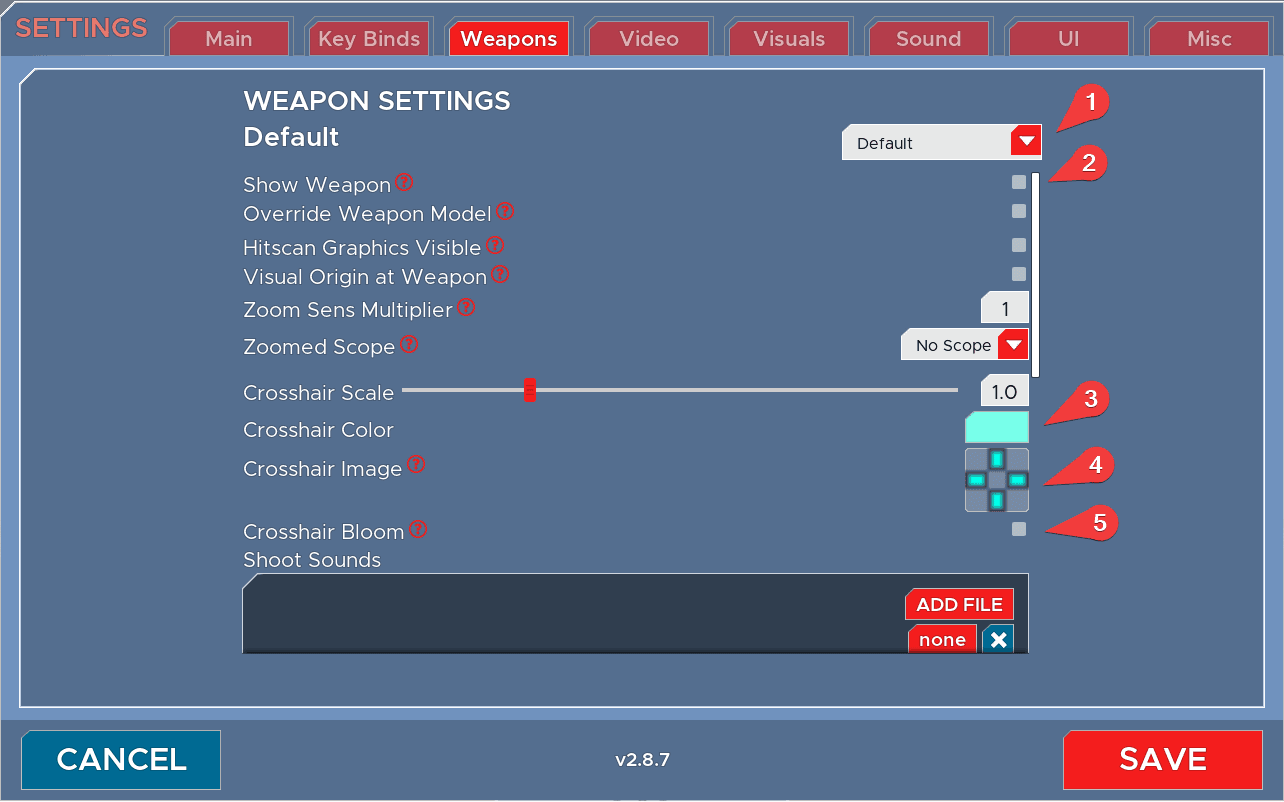Enable the Hitscan Graphics Visible checkbox
Viewport: 1284px width, 802px height.
(1018, 245)
